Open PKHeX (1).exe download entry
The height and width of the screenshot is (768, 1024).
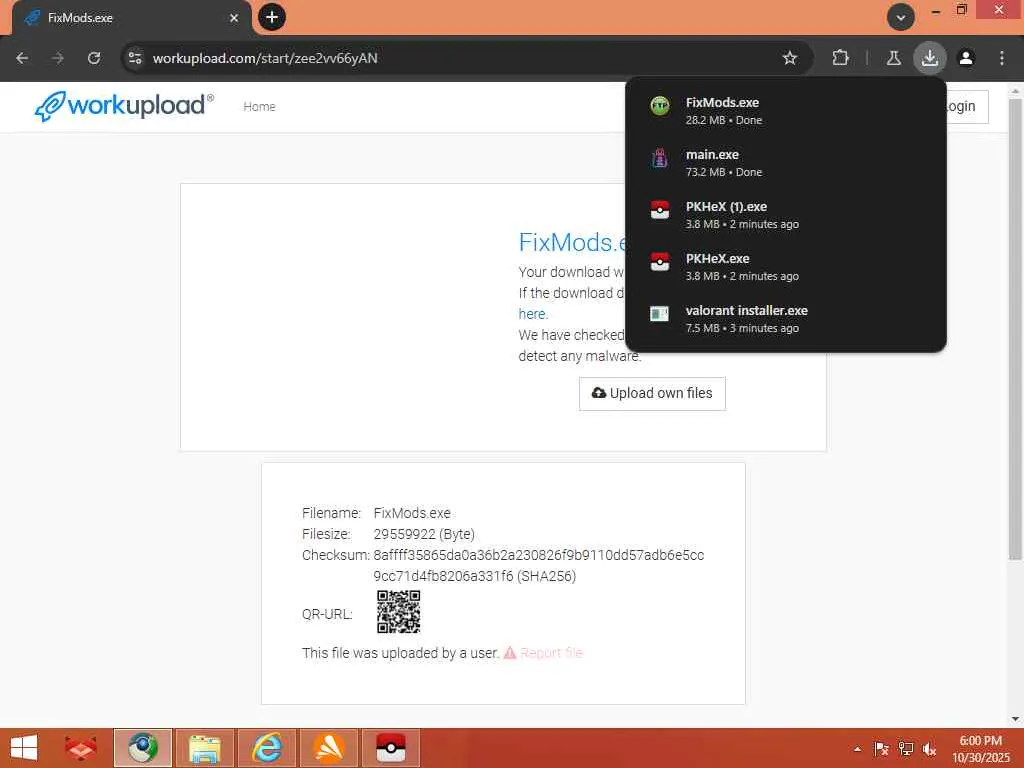[786, 215]
